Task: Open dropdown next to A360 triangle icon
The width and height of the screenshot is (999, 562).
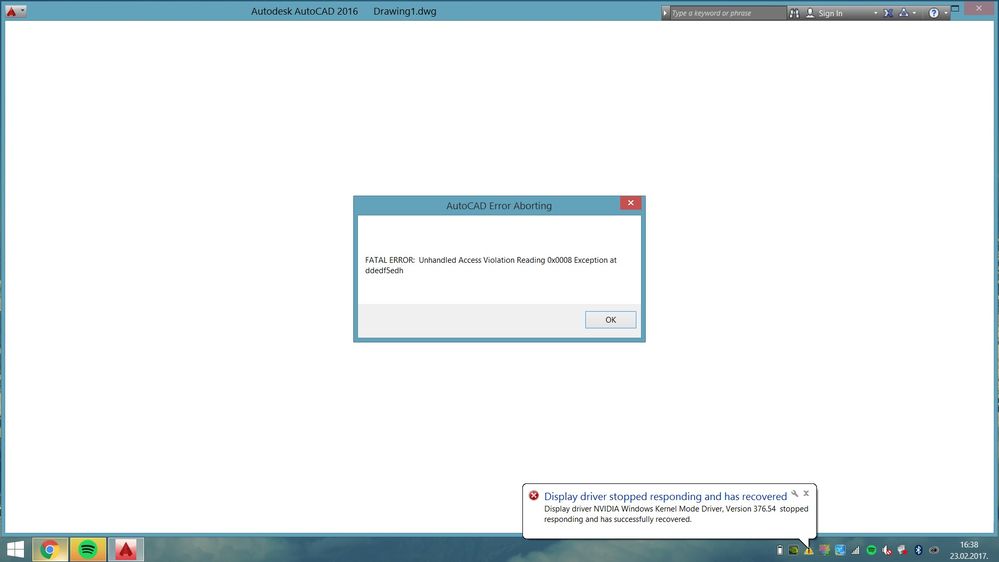Action: (914, 13)
